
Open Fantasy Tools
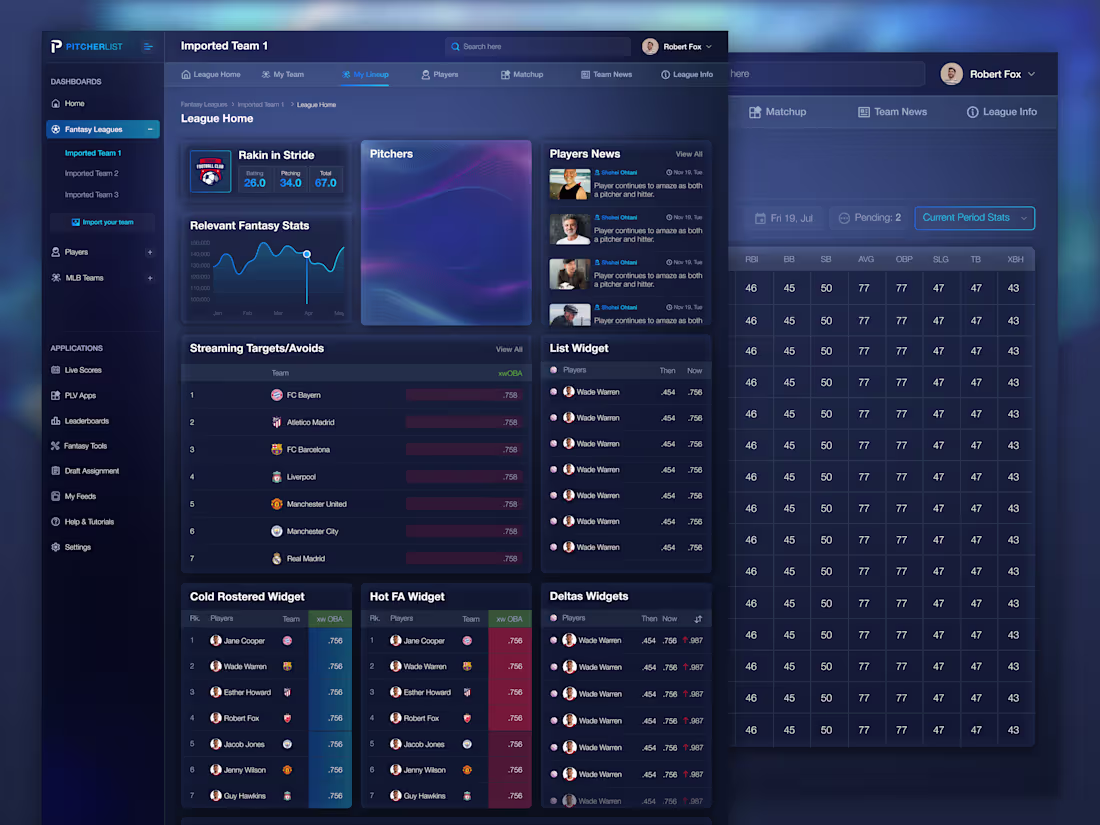[79, 445]
